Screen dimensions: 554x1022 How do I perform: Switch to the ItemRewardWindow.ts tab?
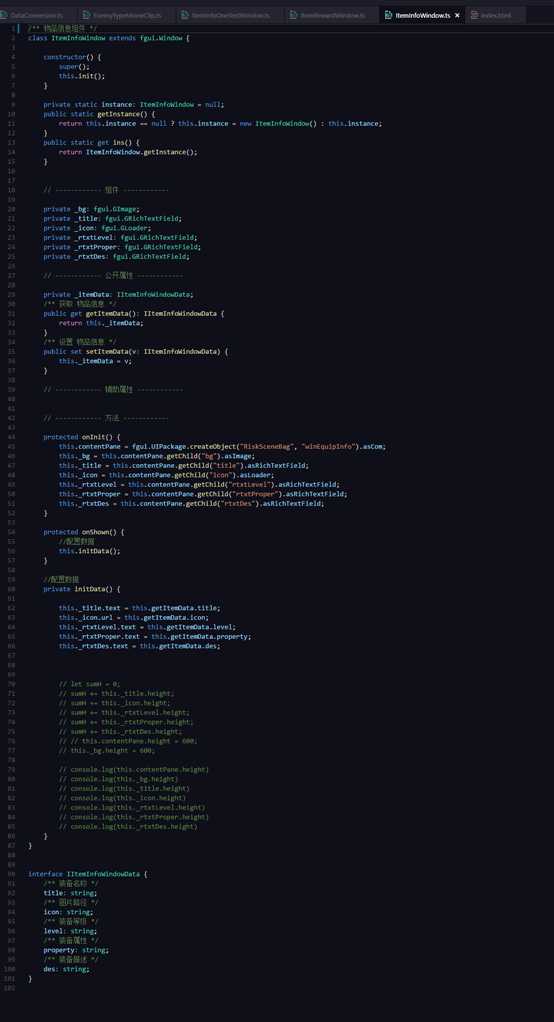click(x=332, y=15)
